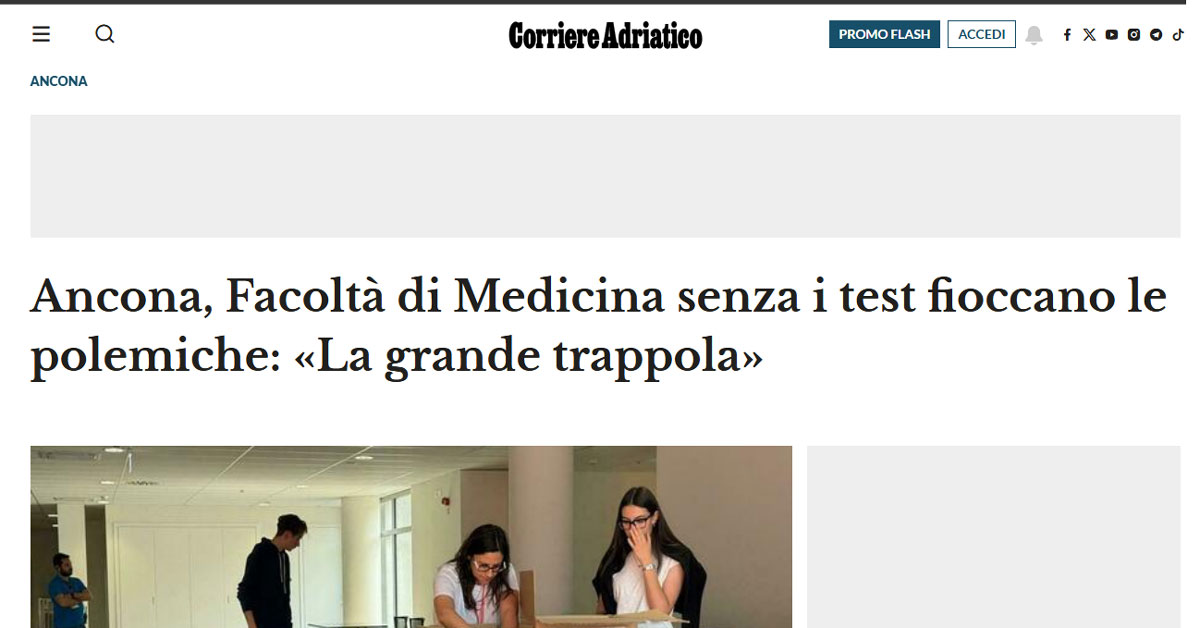
Task: Open the article photo of students
Action: (411, 537)
